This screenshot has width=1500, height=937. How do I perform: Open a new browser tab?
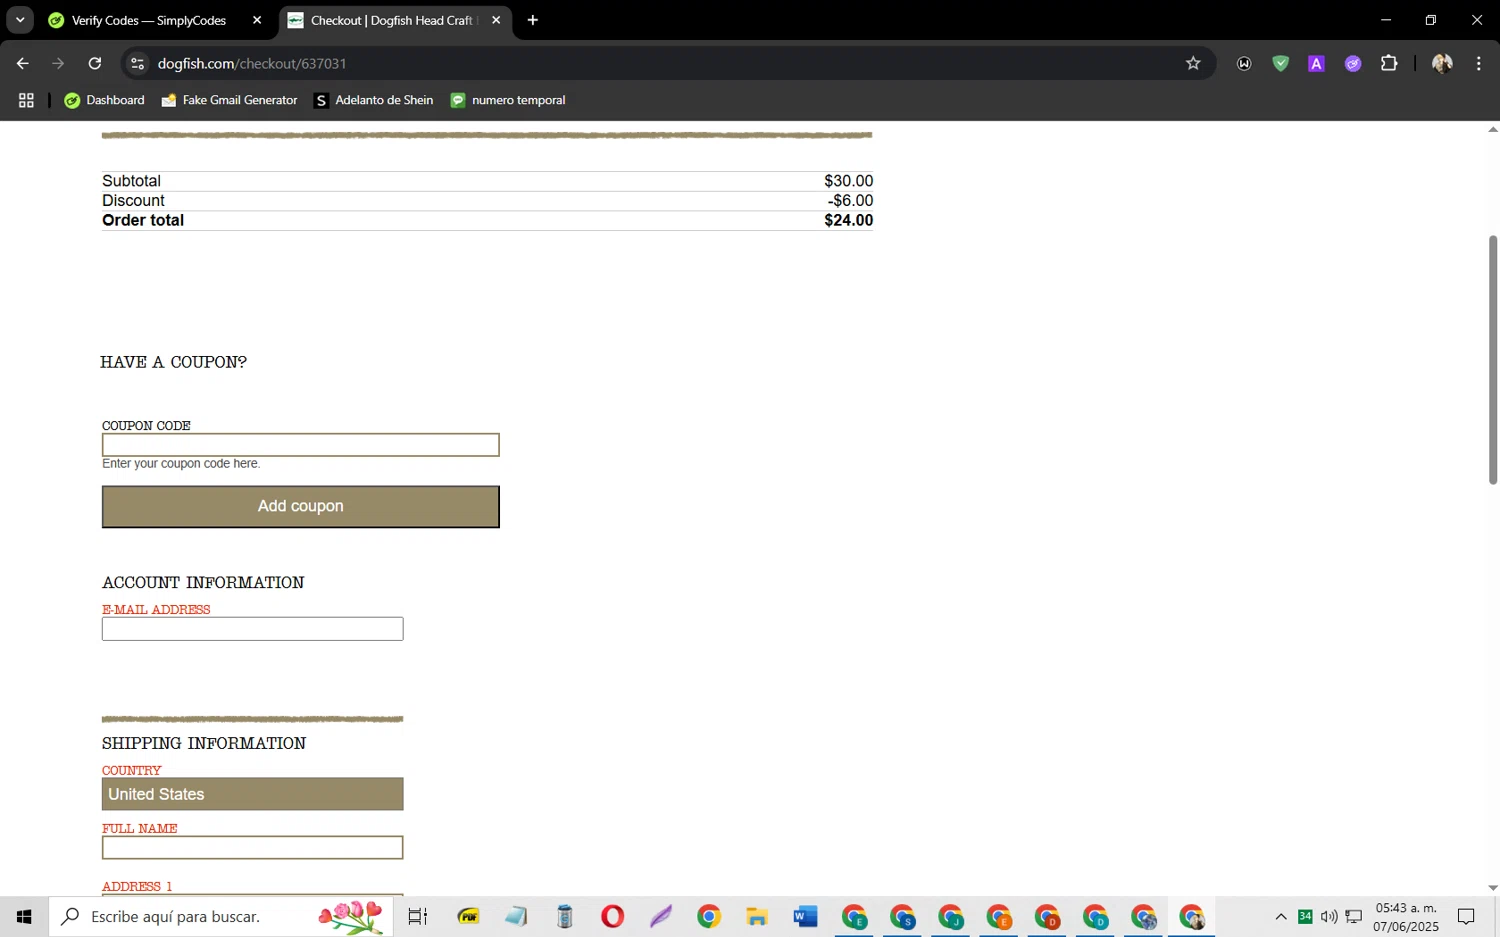coord(533,20)
